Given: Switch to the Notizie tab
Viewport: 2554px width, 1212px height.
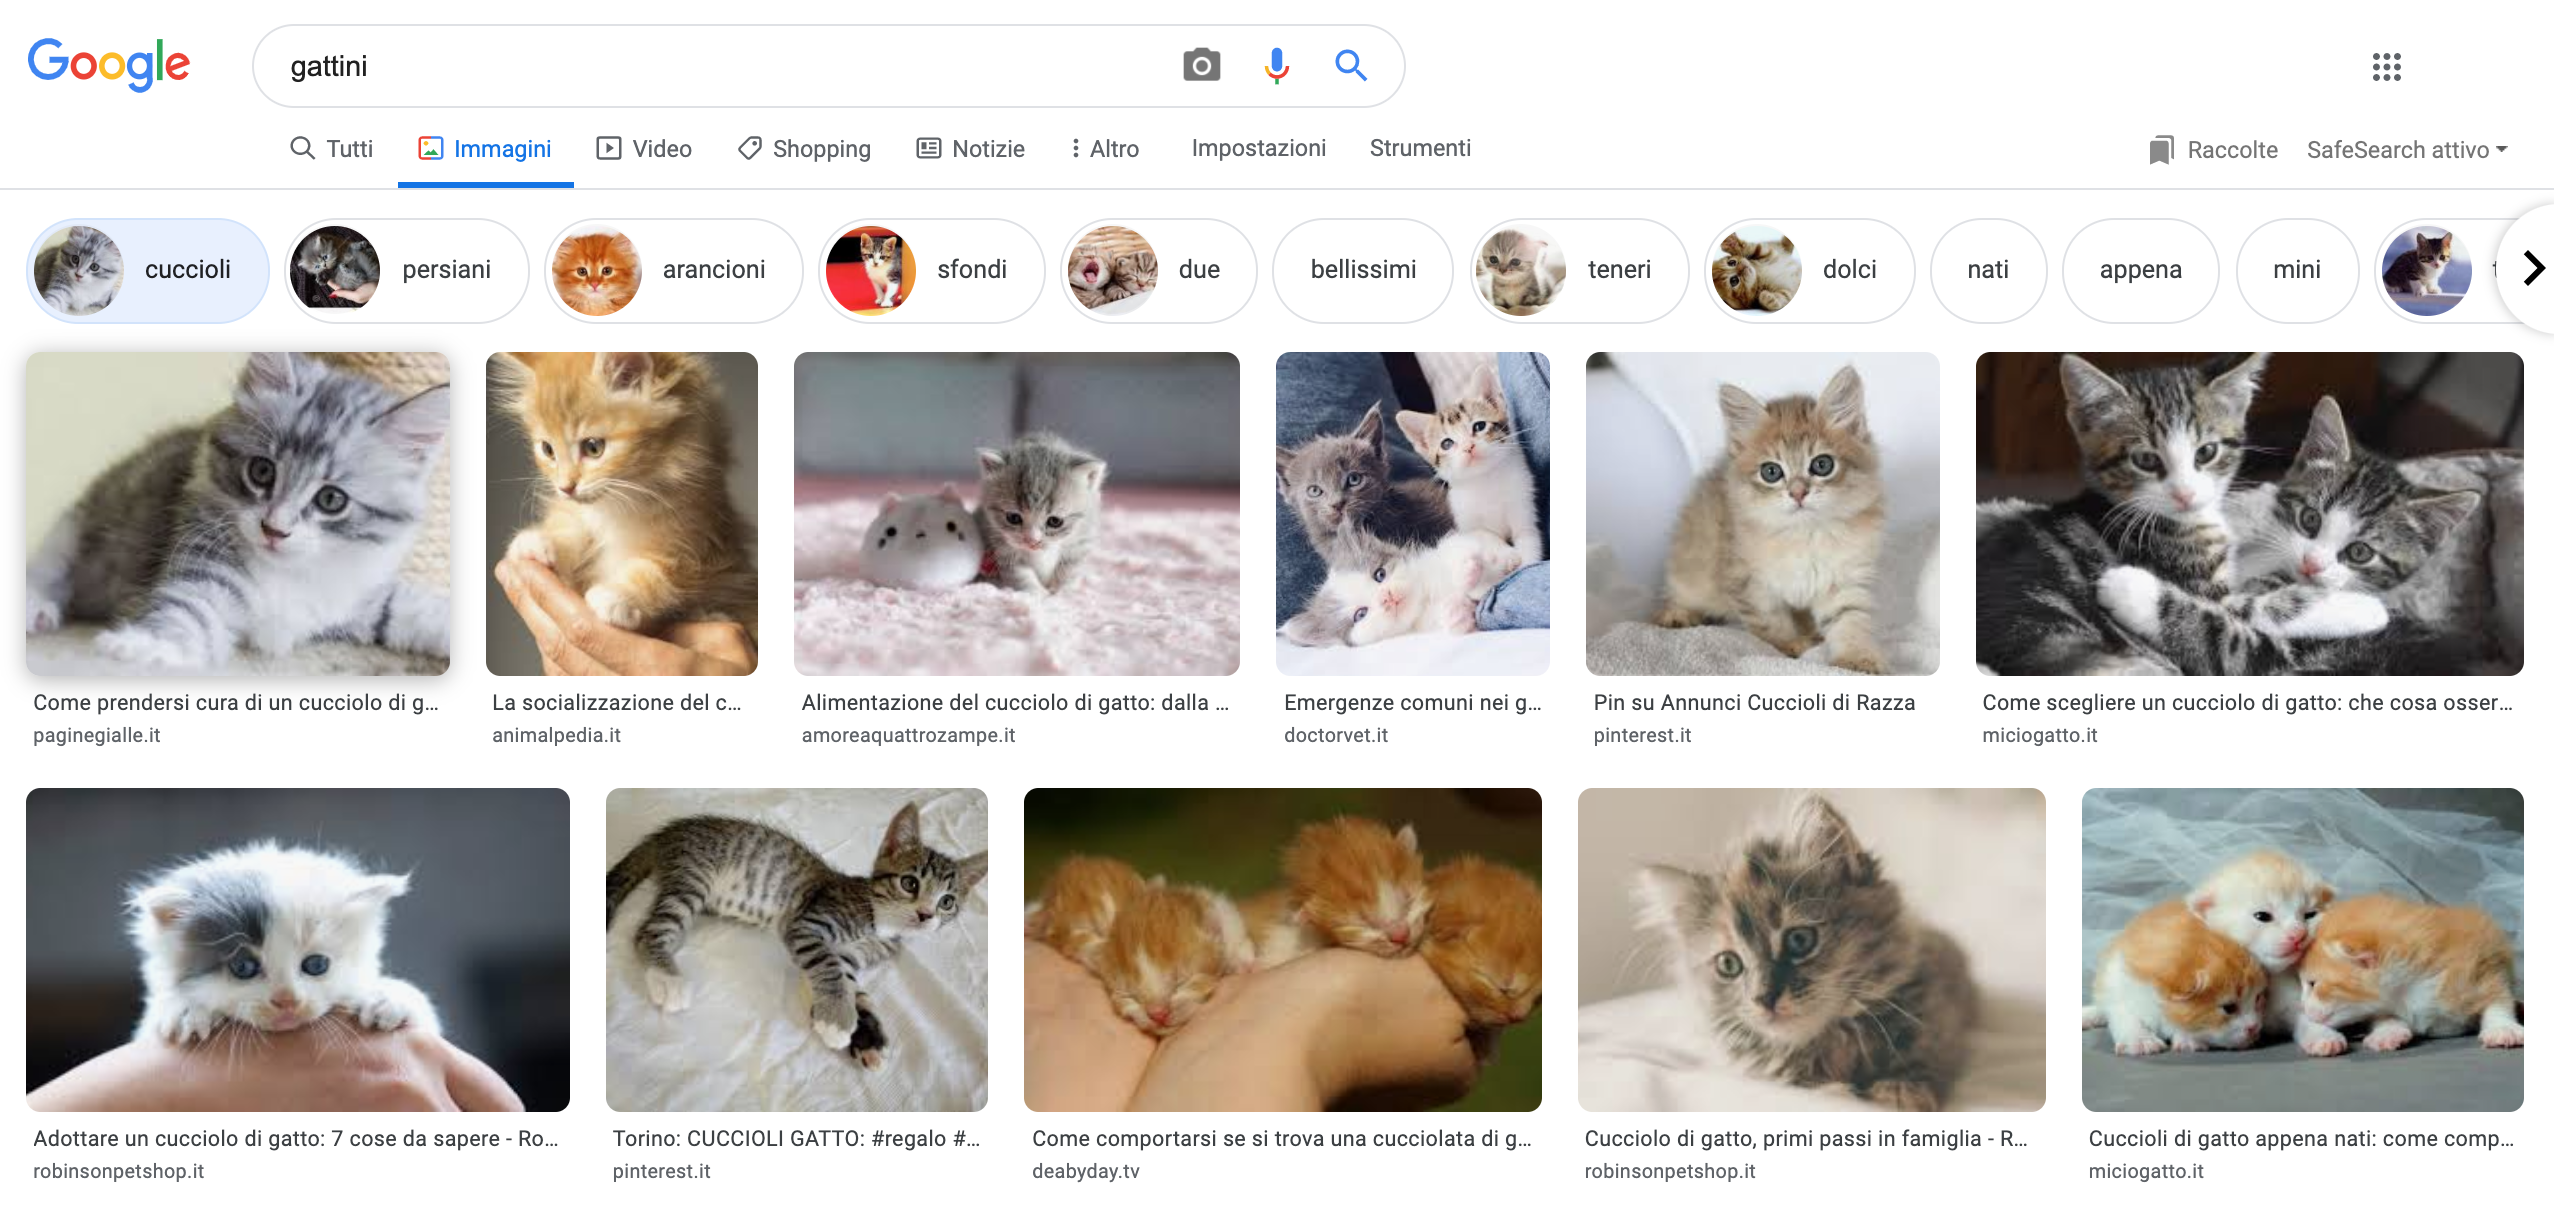Looking at the screenshot, I should 971,149.
